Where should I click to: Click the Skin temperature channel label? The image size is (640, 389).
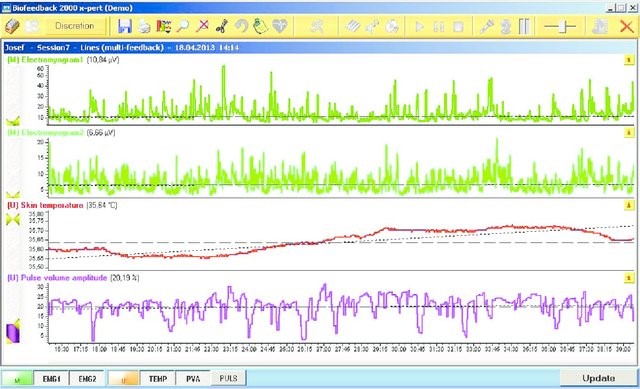pyautogui.click(x=45, y=205)
